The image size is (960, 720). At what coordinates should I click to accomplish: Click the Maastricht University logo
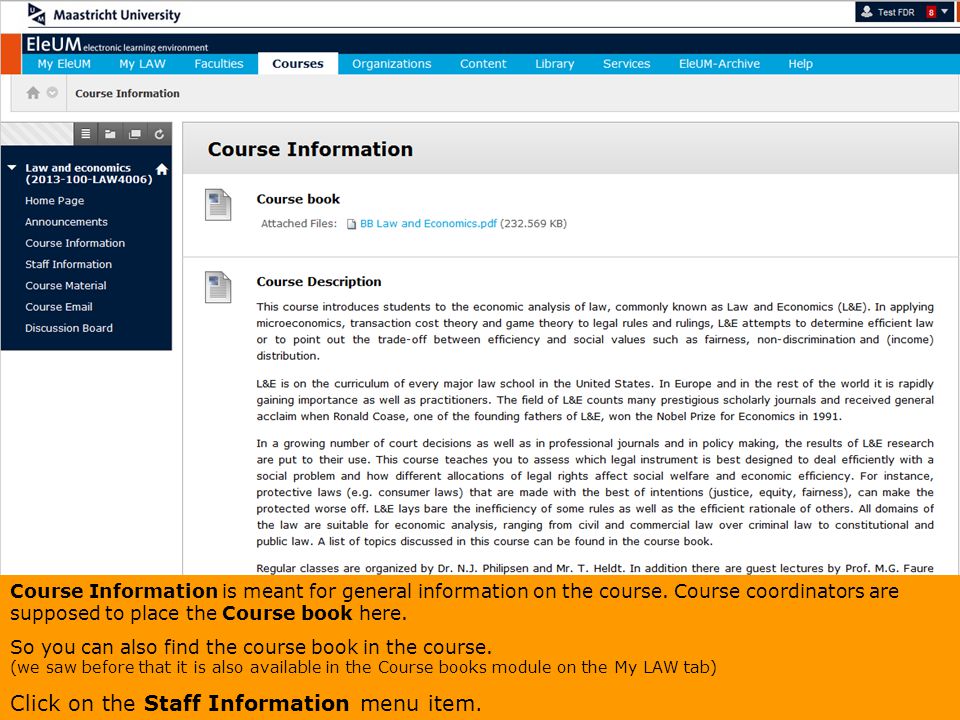104,14
